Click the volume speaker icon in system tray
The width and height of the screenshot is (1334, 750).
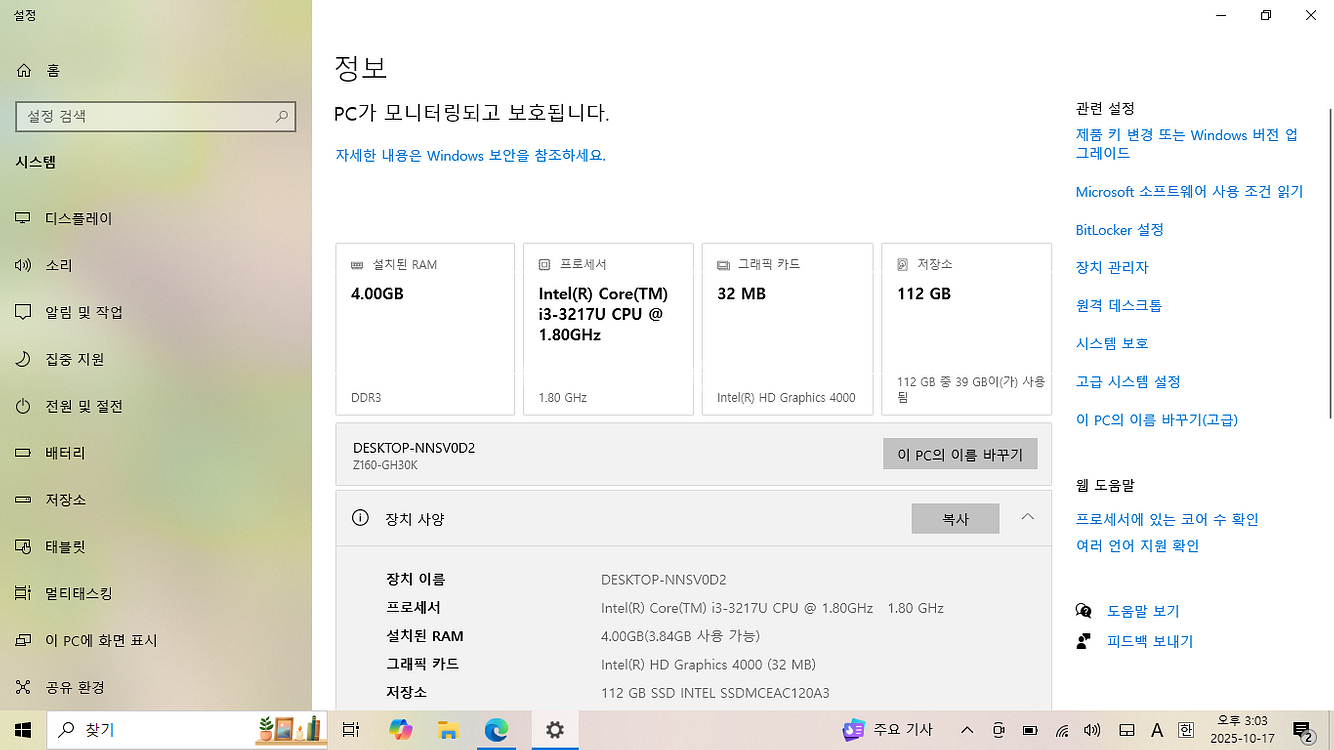click(x=1092, y=729)
